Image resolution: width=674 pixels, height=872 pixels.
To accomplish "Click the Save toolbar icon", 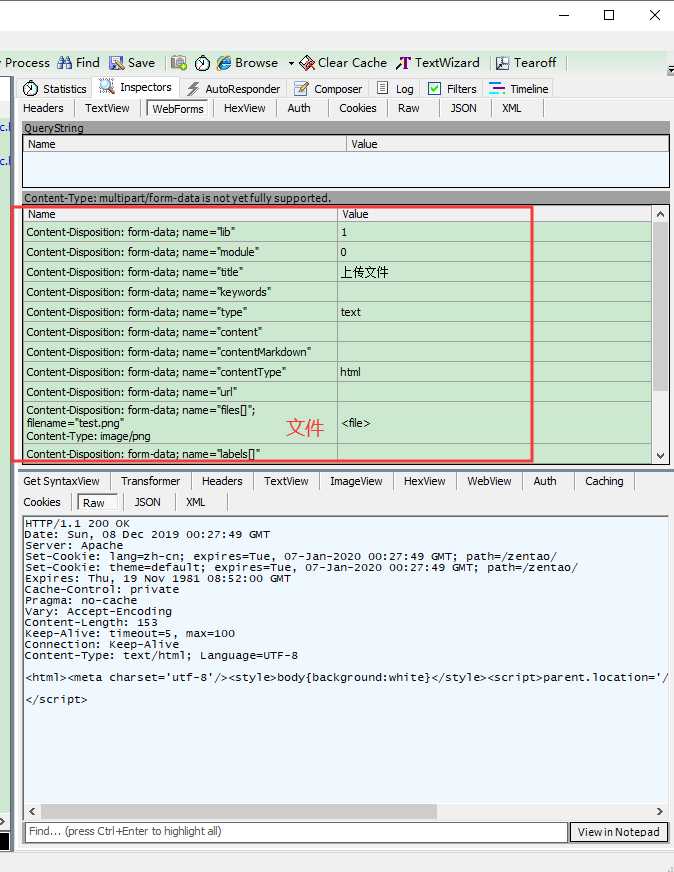I will point(116,63).
